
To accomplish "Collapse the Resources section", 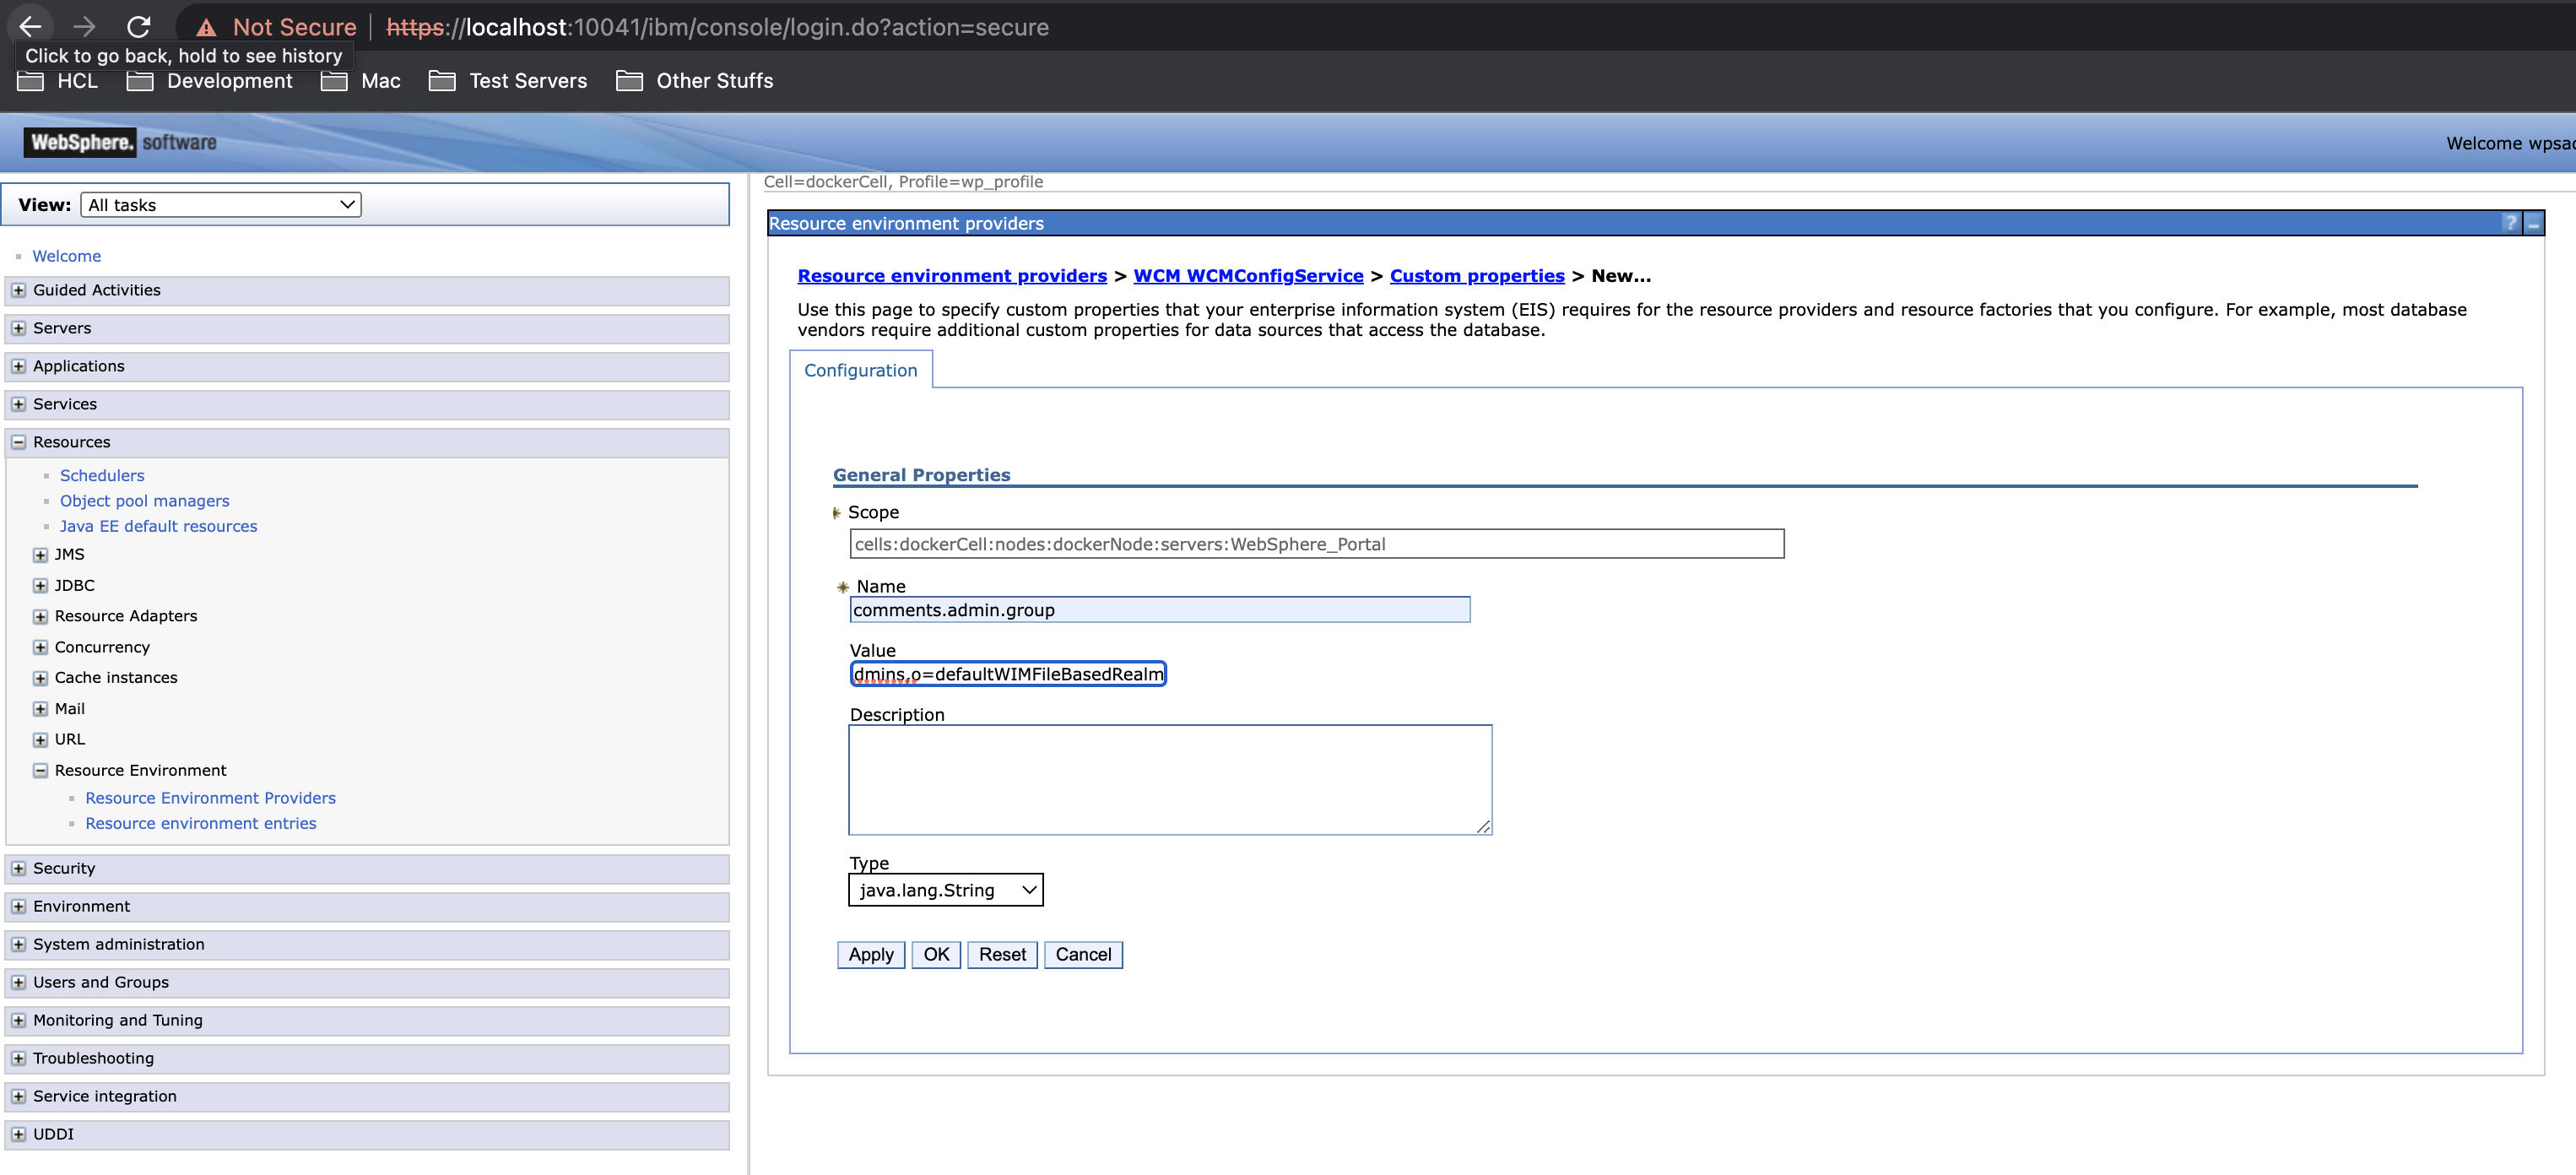I will (18, 441).
